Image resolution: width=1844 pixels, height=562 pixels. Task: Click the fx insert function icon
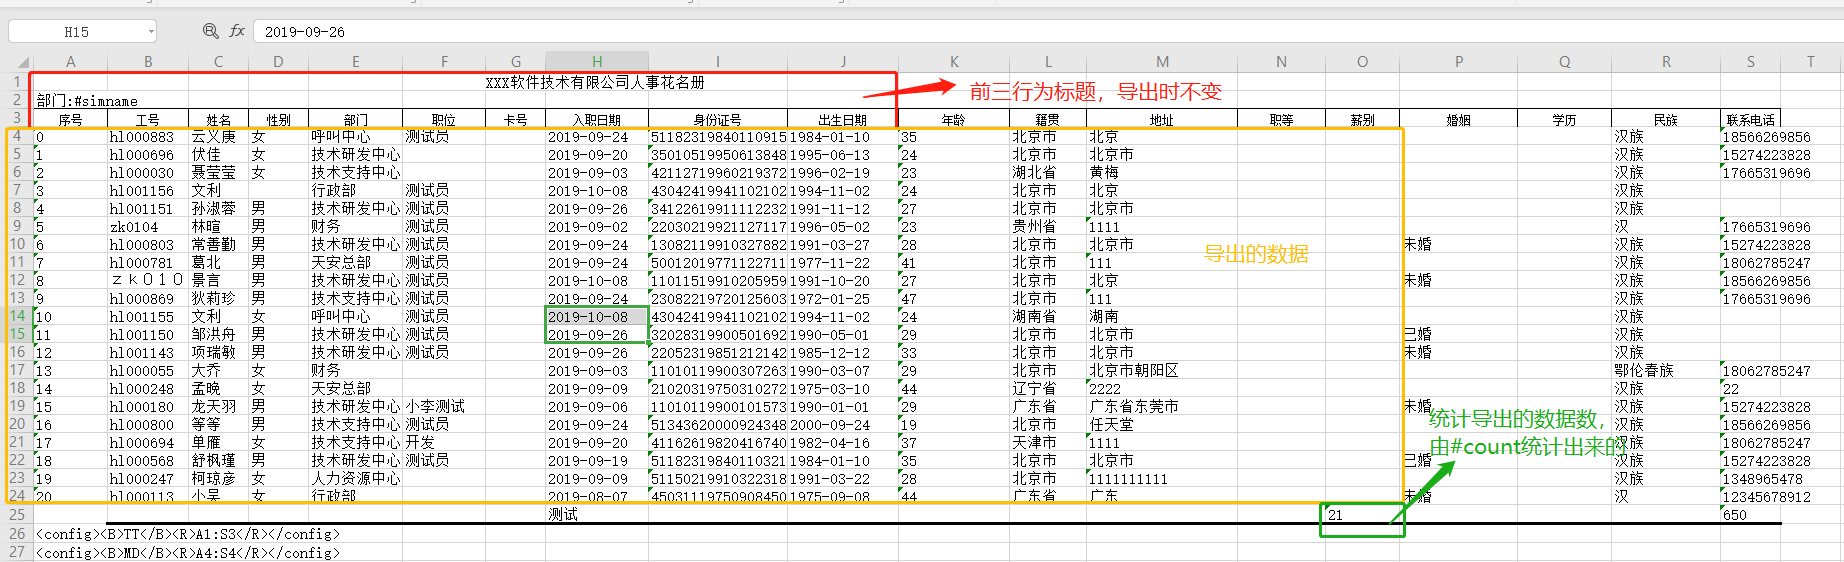click(237, 31)
